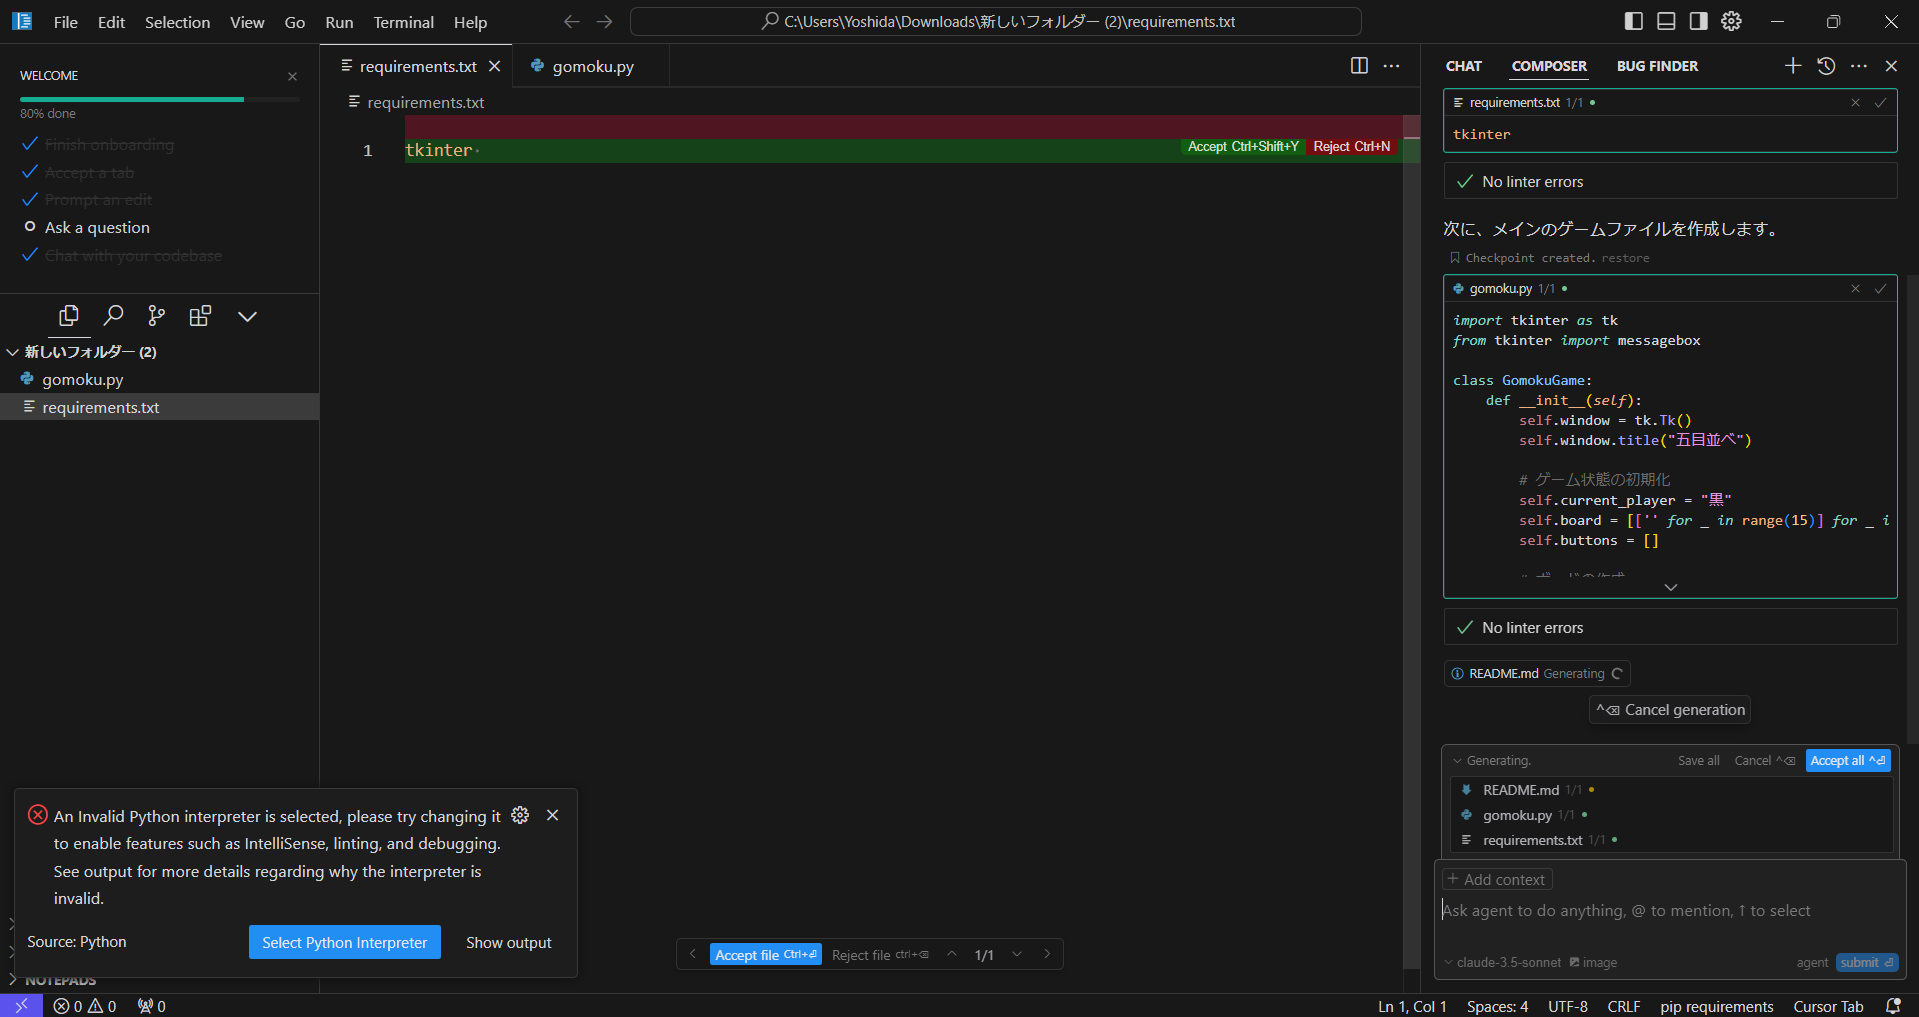Open the Search magnifier icon in sidebar

pos(113,316)
